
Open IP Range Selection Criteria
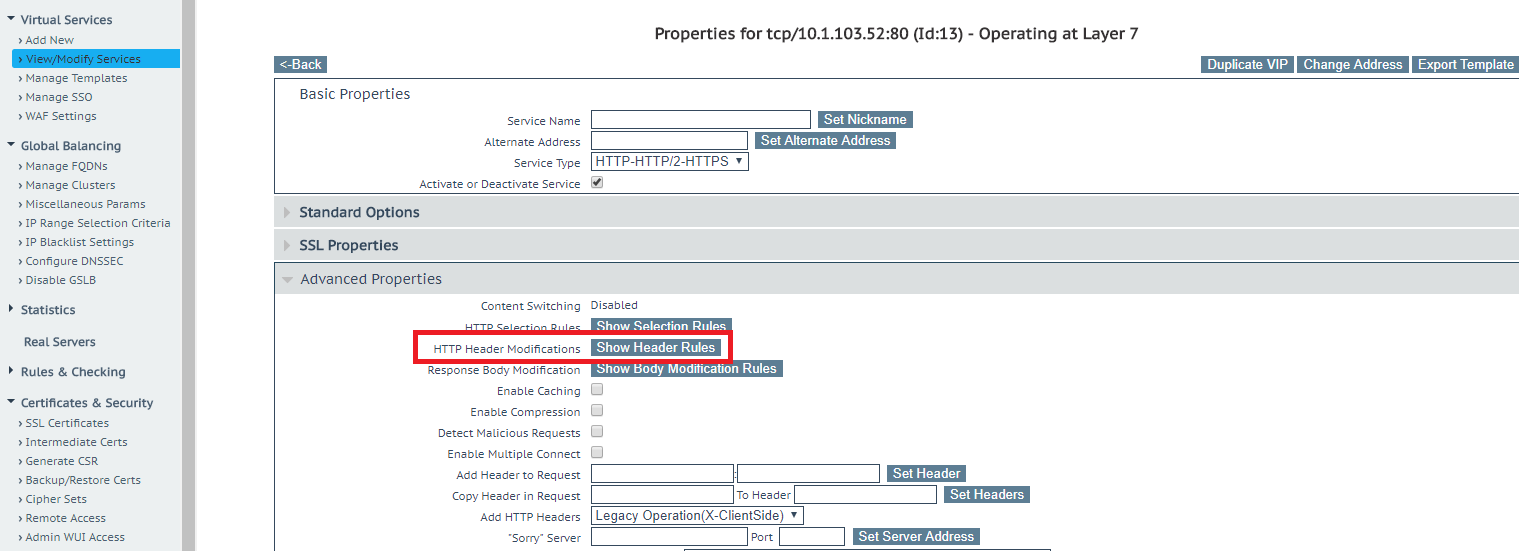tap(97, 223)
